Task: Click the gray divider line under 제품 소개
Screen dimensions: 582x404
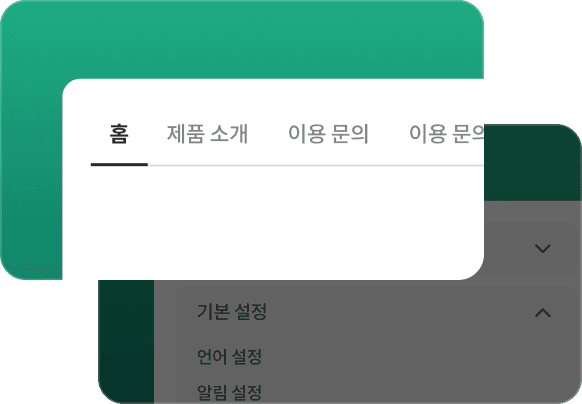Action: (207, 165)
